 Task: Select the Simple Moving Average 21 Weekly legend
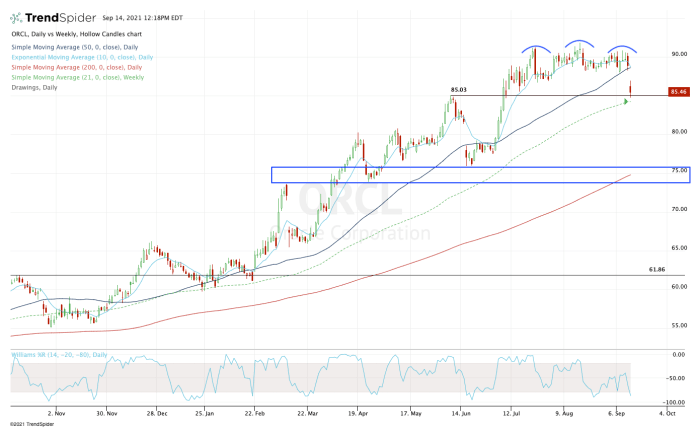pyautogui.click(x=78, y=77)
